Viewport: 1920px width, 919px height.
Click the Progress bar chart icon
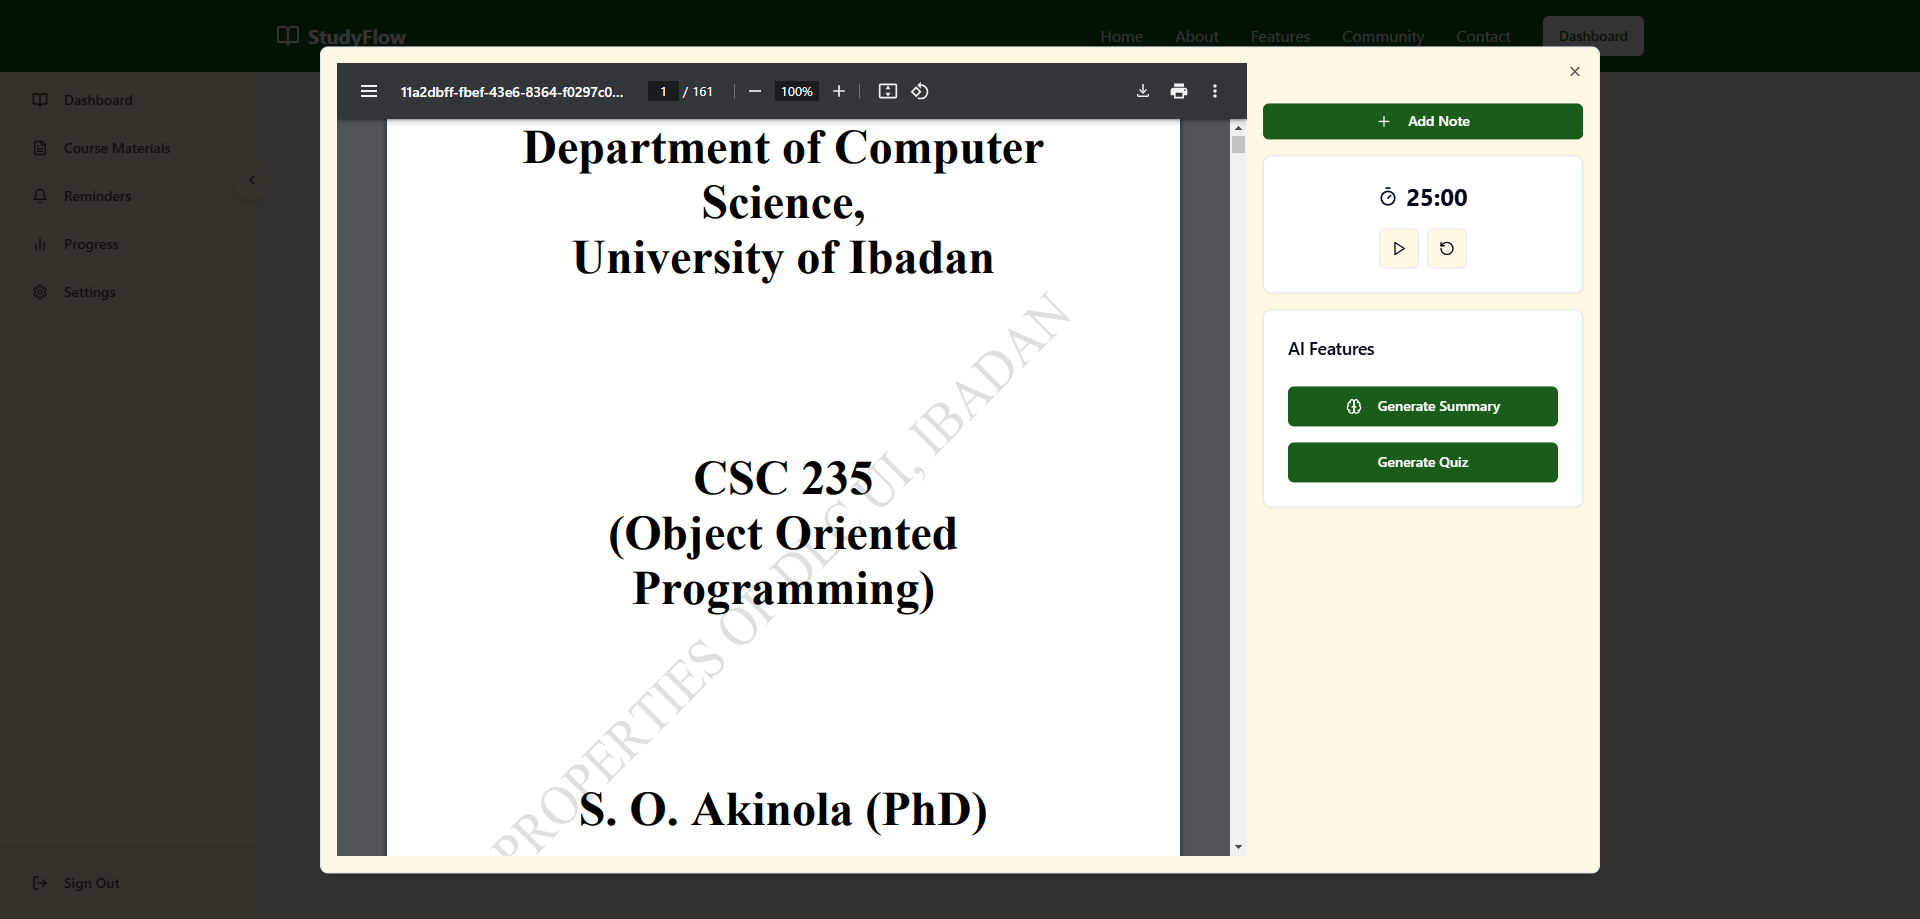tap(40, 244)
